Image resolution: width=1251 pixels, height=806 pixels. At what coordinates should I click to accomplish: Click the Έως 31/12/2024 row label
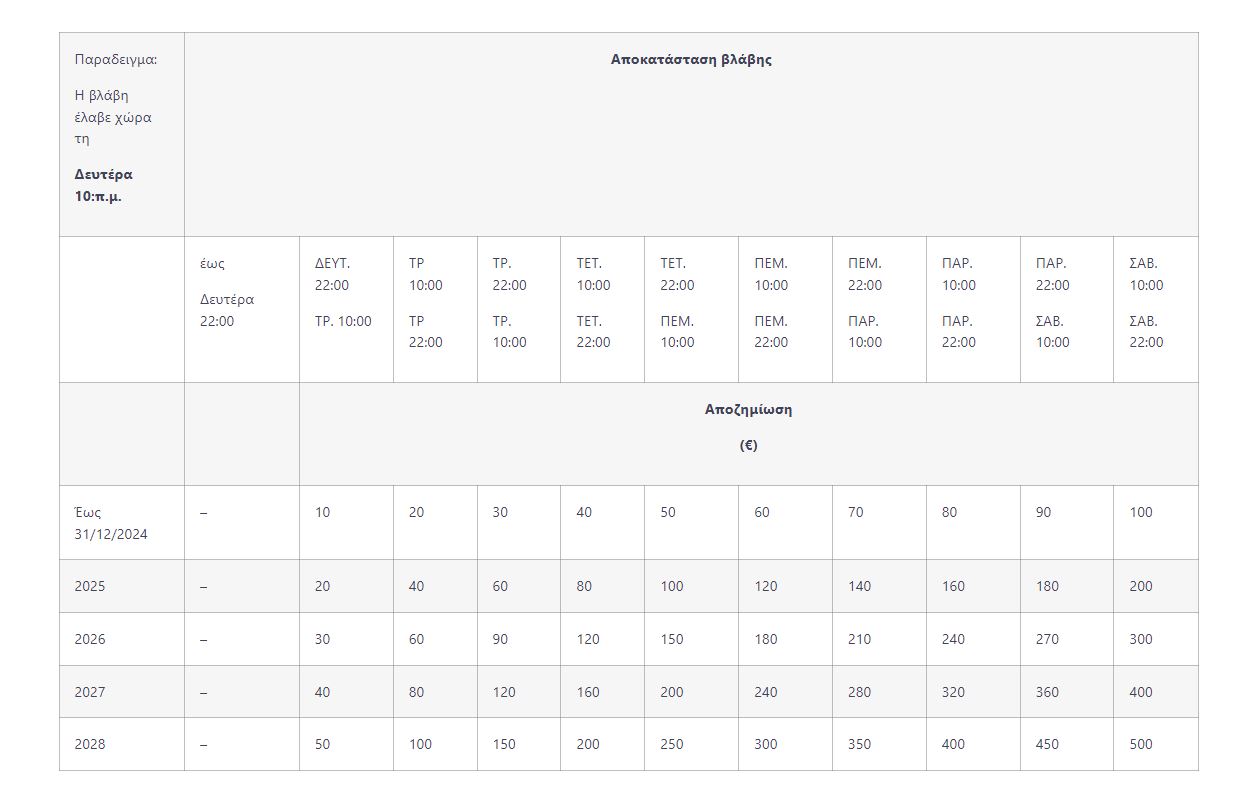click(111, 523)
